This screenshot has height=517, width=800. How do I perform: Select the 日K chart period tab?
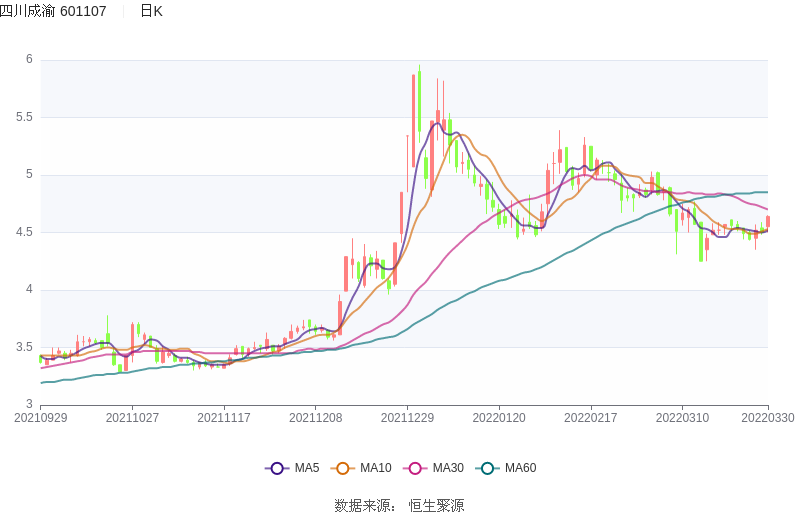point(151,11)
